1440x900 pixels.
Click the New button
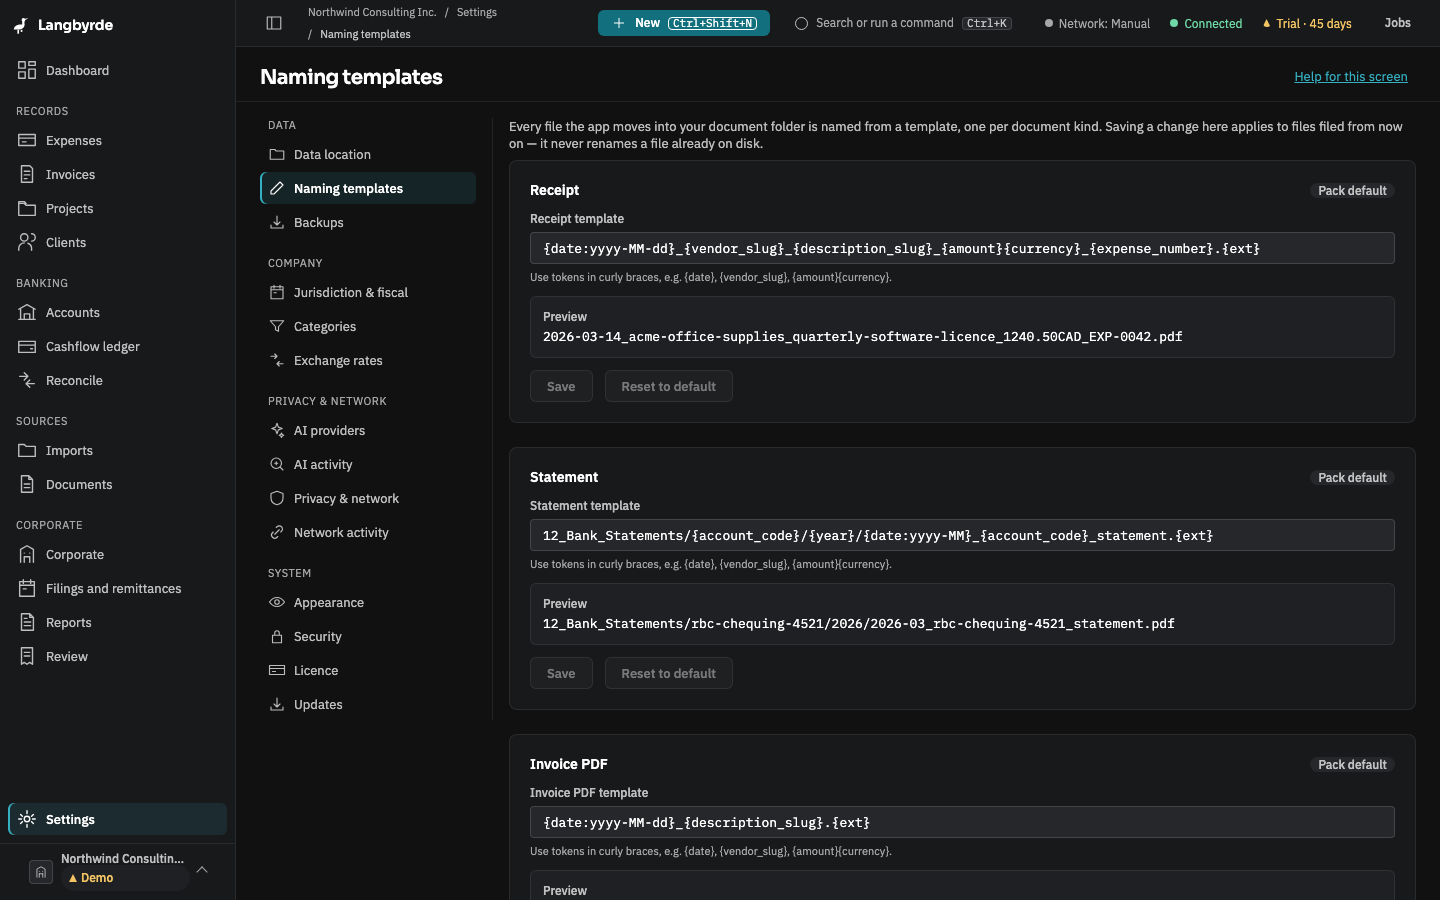[684, 23]
